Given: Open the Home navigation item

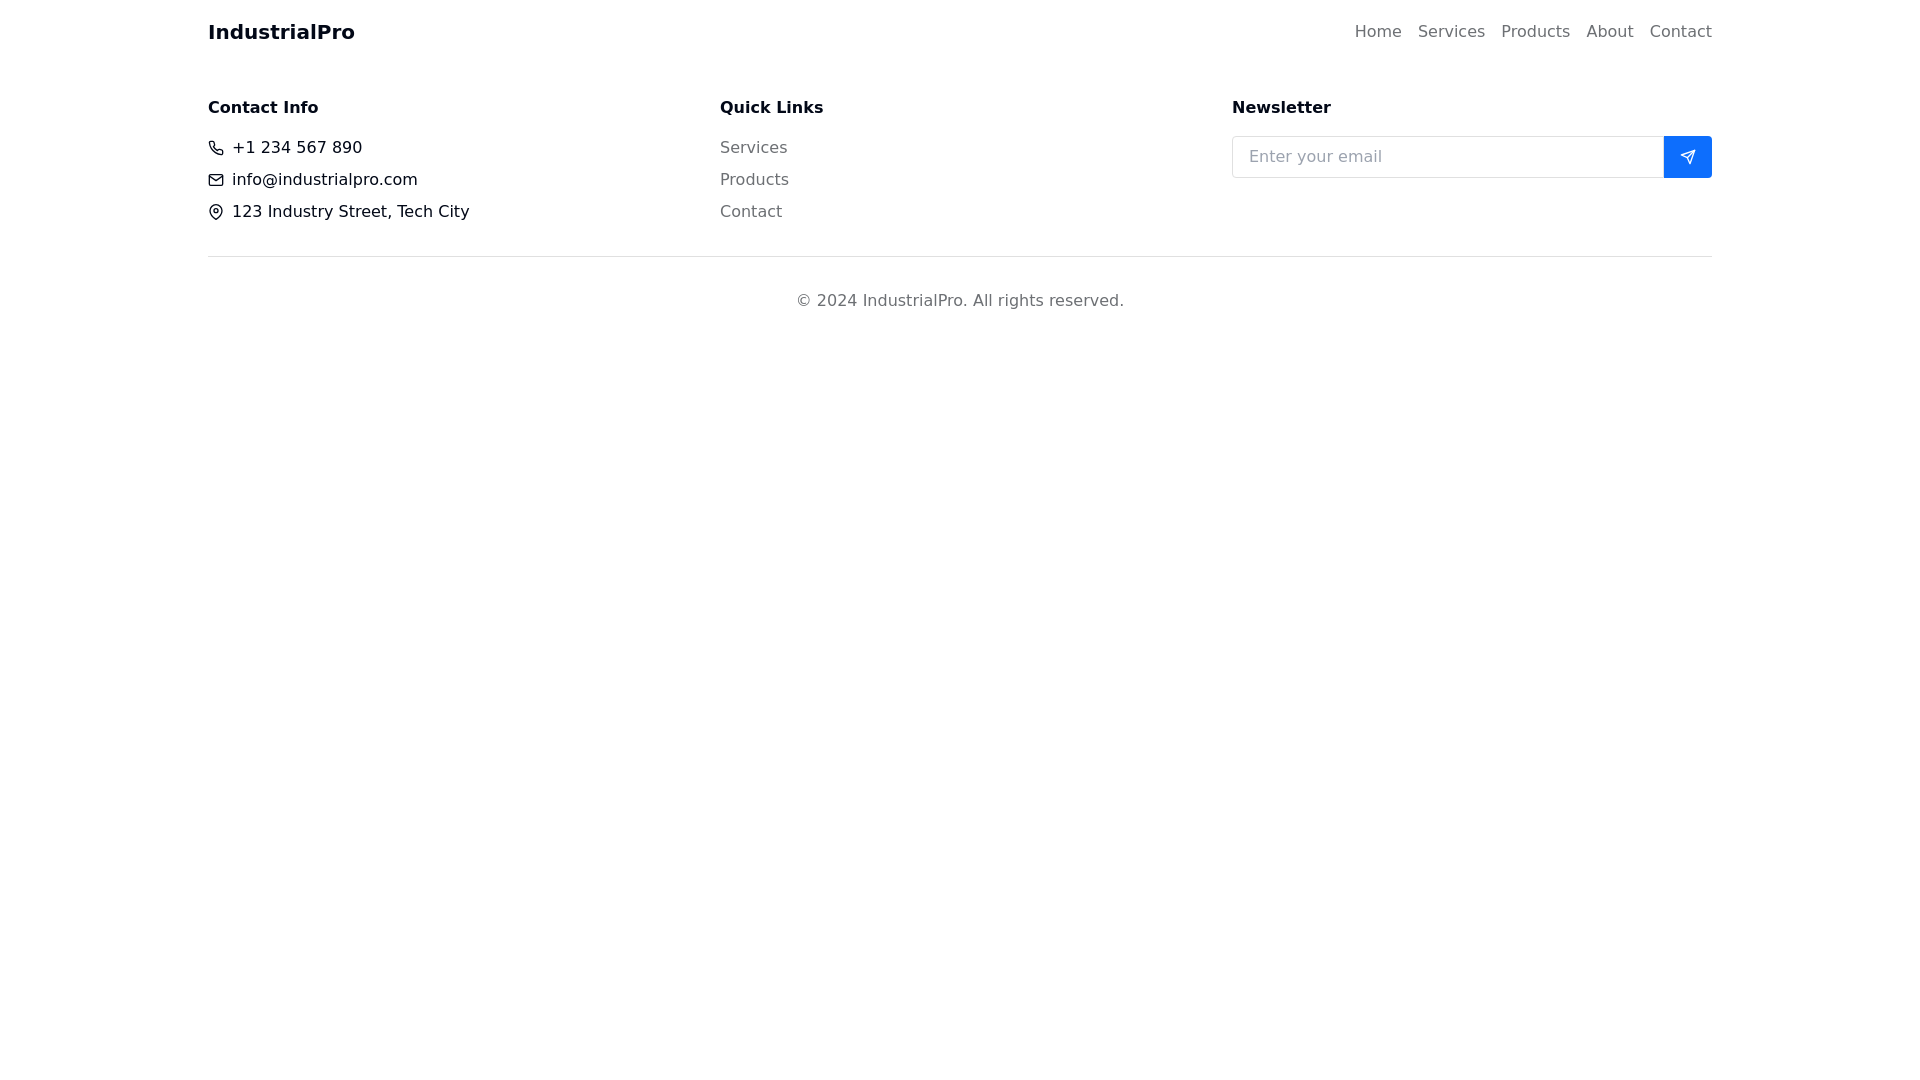Looking at the screenshot, I should pos(1377,31).
